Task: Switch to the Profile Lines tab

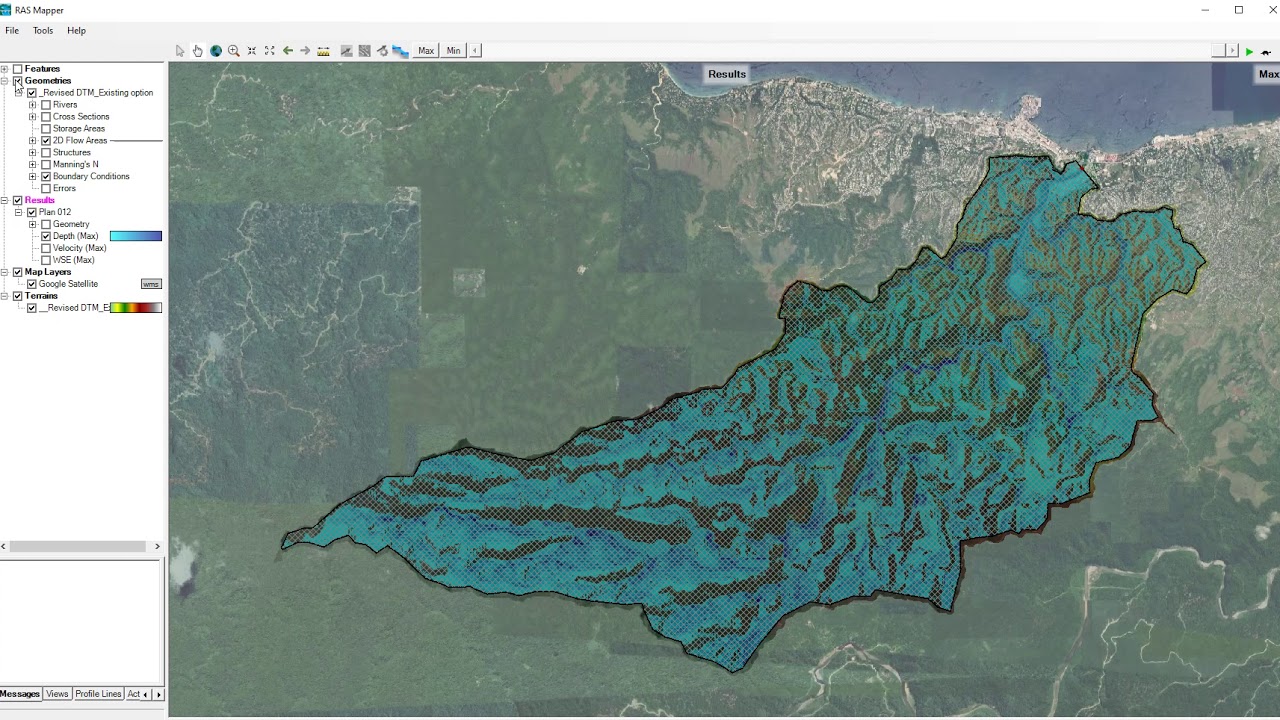Action: [98, 694]
